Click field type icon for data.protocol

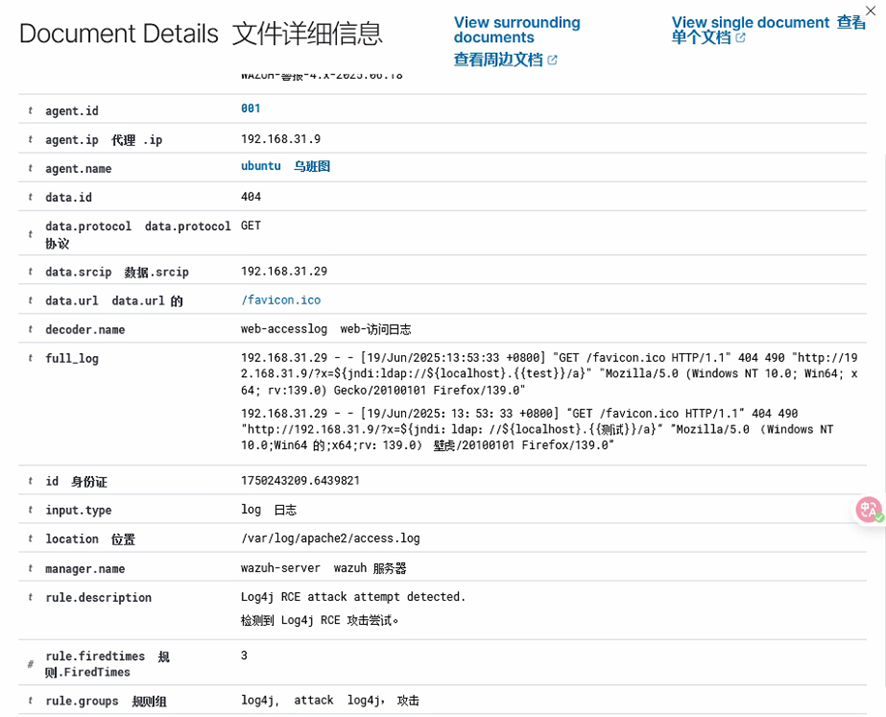pos(30,234)
